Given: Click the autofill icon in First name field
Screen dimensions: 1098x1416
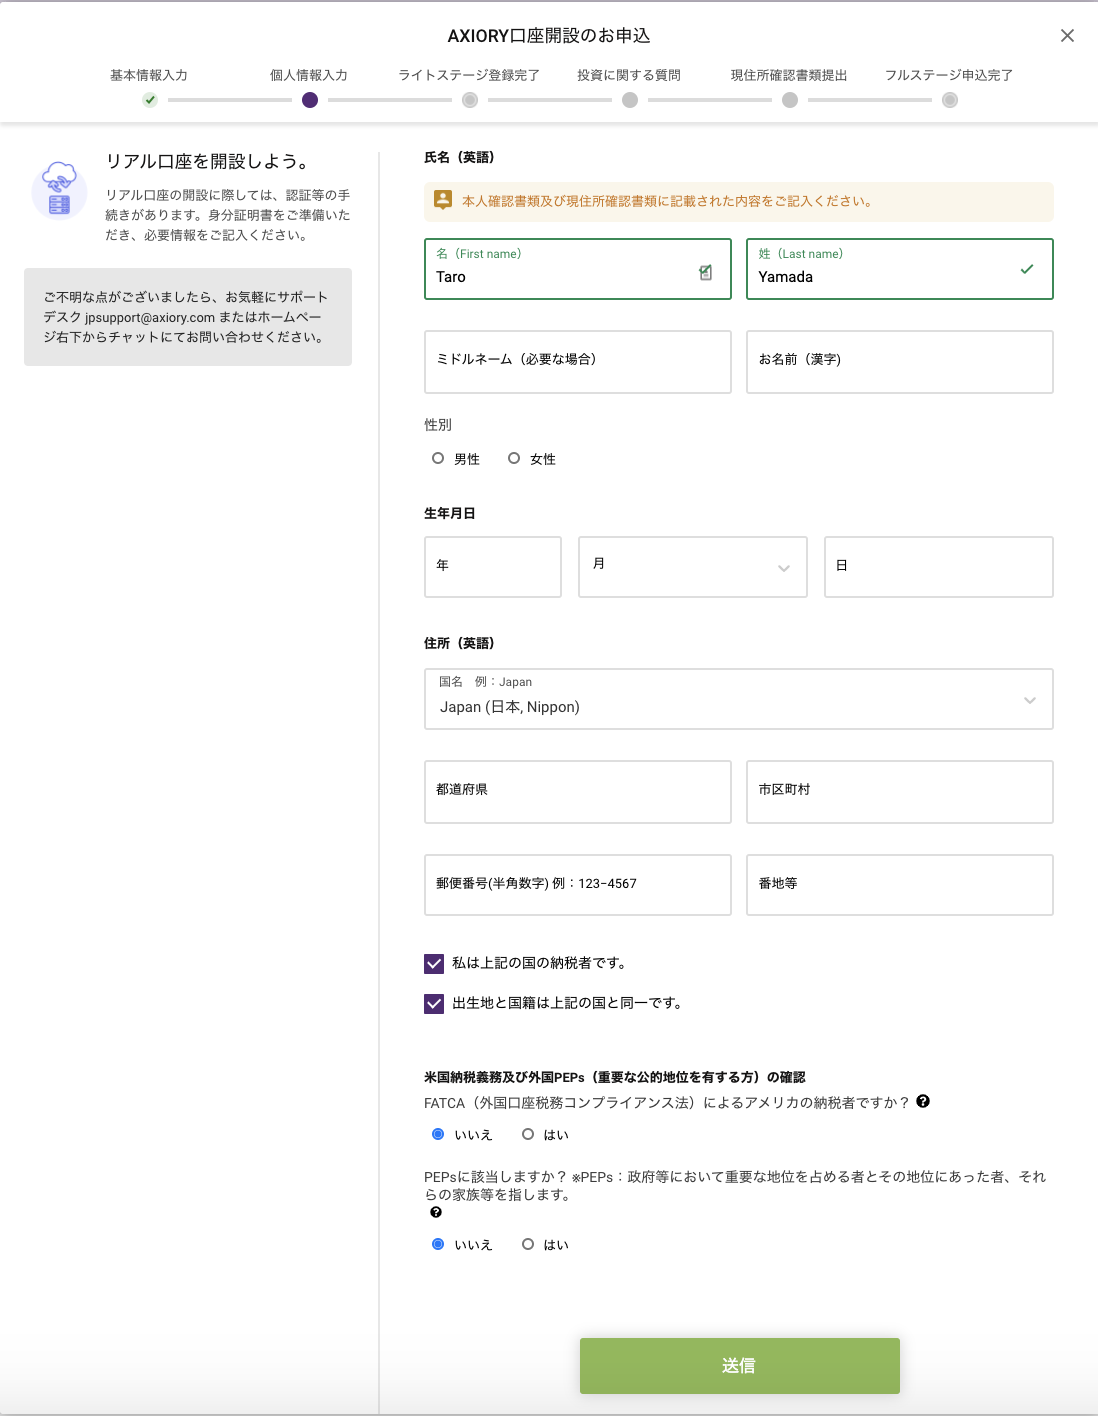Looking at the screenshot, I should [705, 272].
